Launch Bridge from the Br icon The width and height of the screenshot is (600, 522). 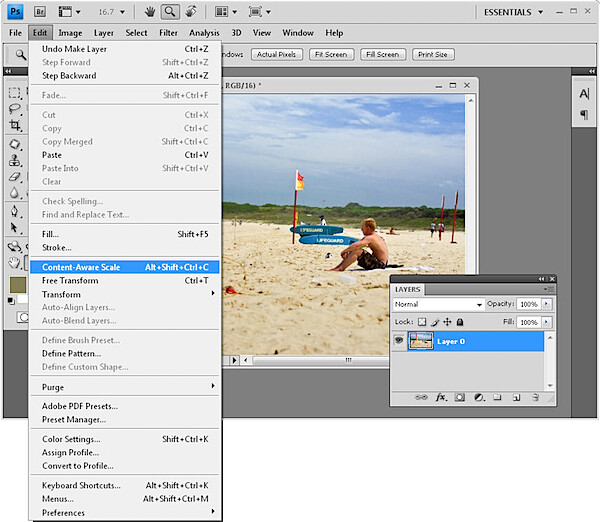(40, 12)
